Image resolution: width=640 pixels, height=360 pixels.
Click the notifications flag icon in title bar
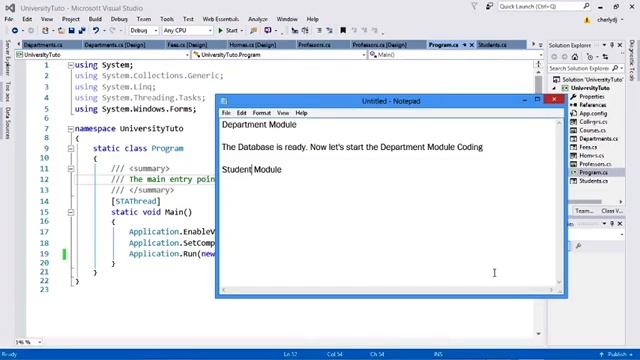click(474, 7)
